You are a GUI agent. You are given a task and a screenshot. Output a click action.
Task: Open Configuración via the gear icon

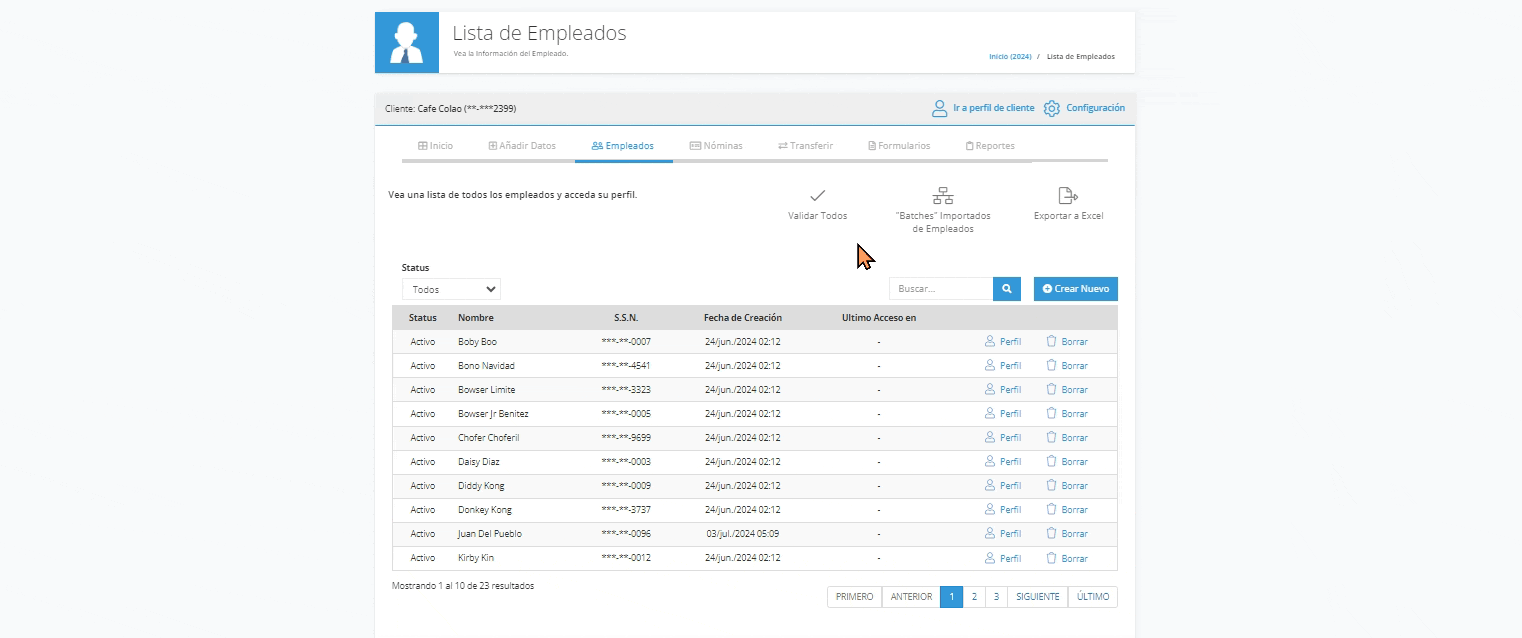(1051, 108)
